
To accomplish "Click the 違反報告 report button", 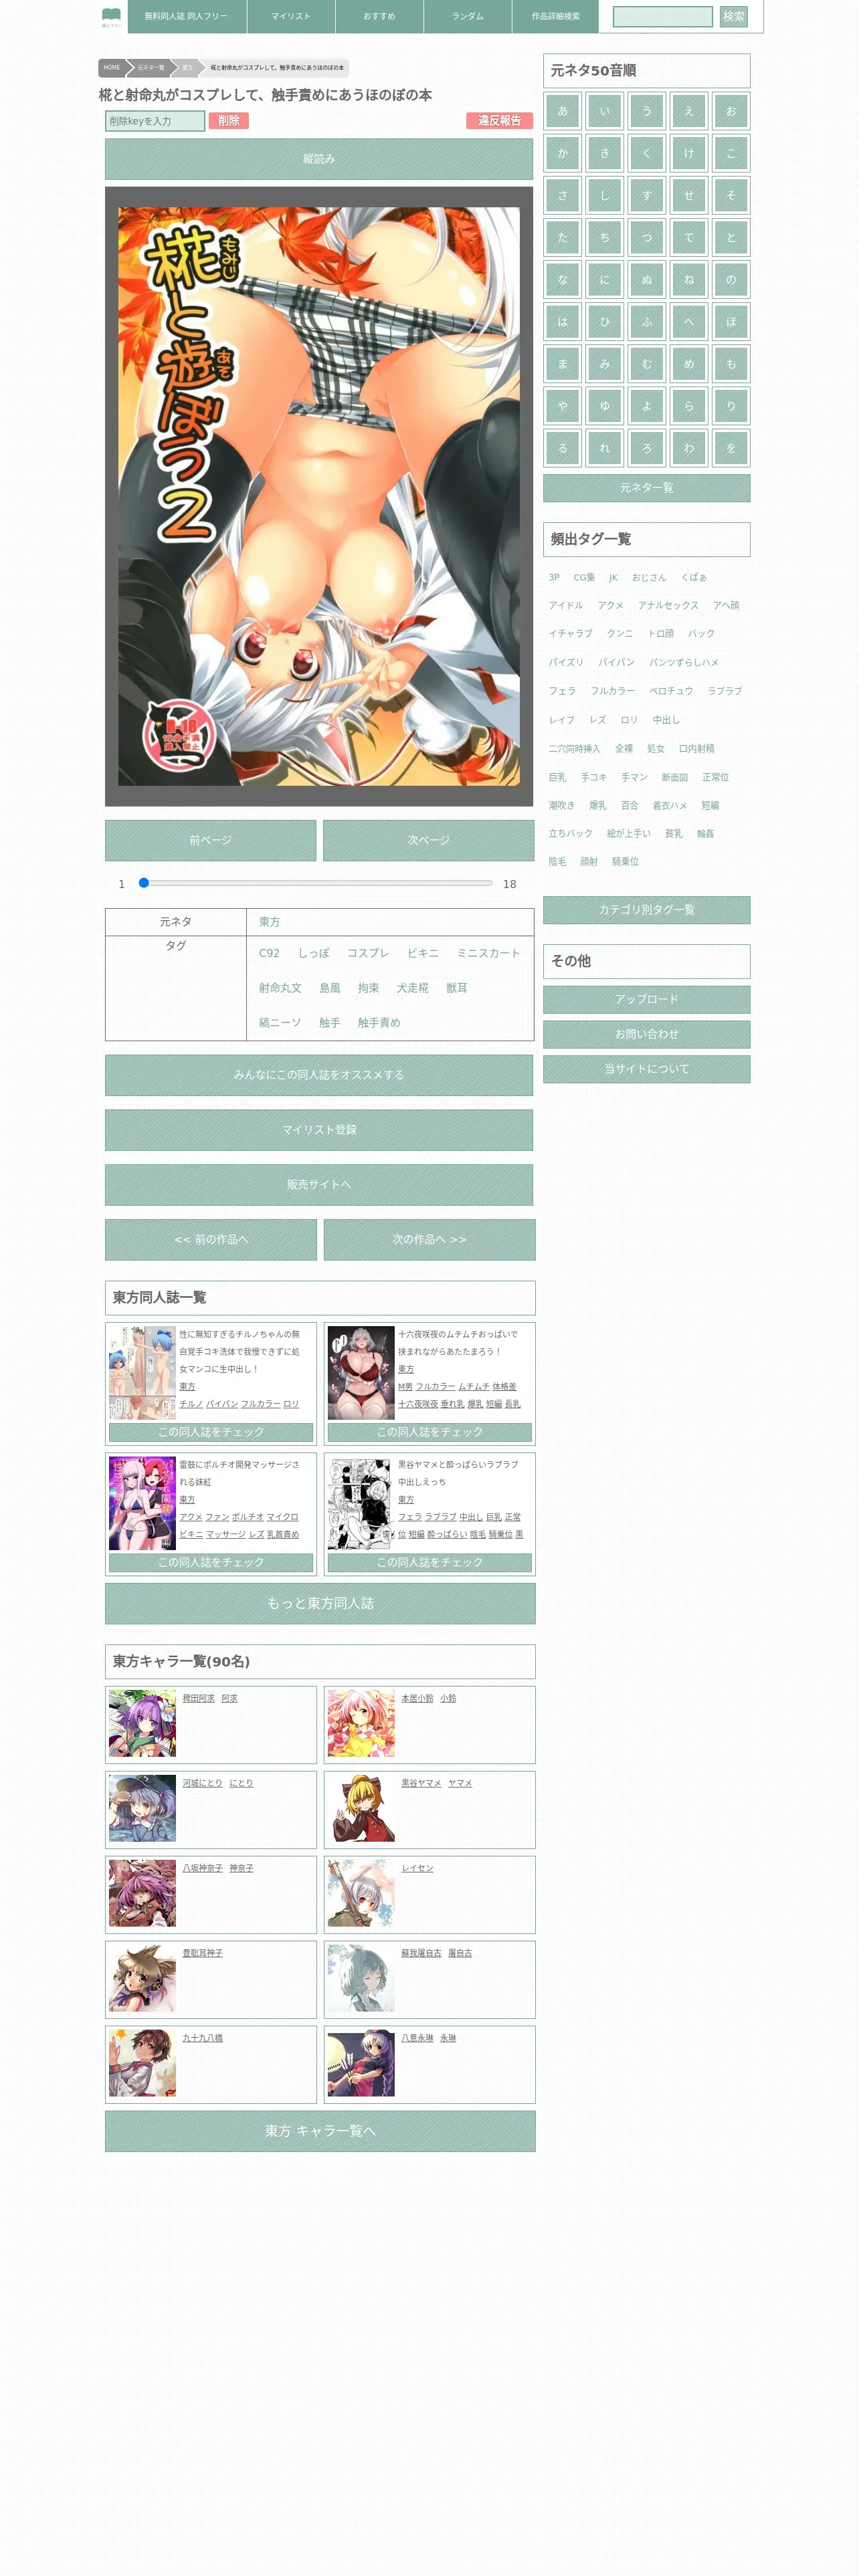I will [499, 120].
